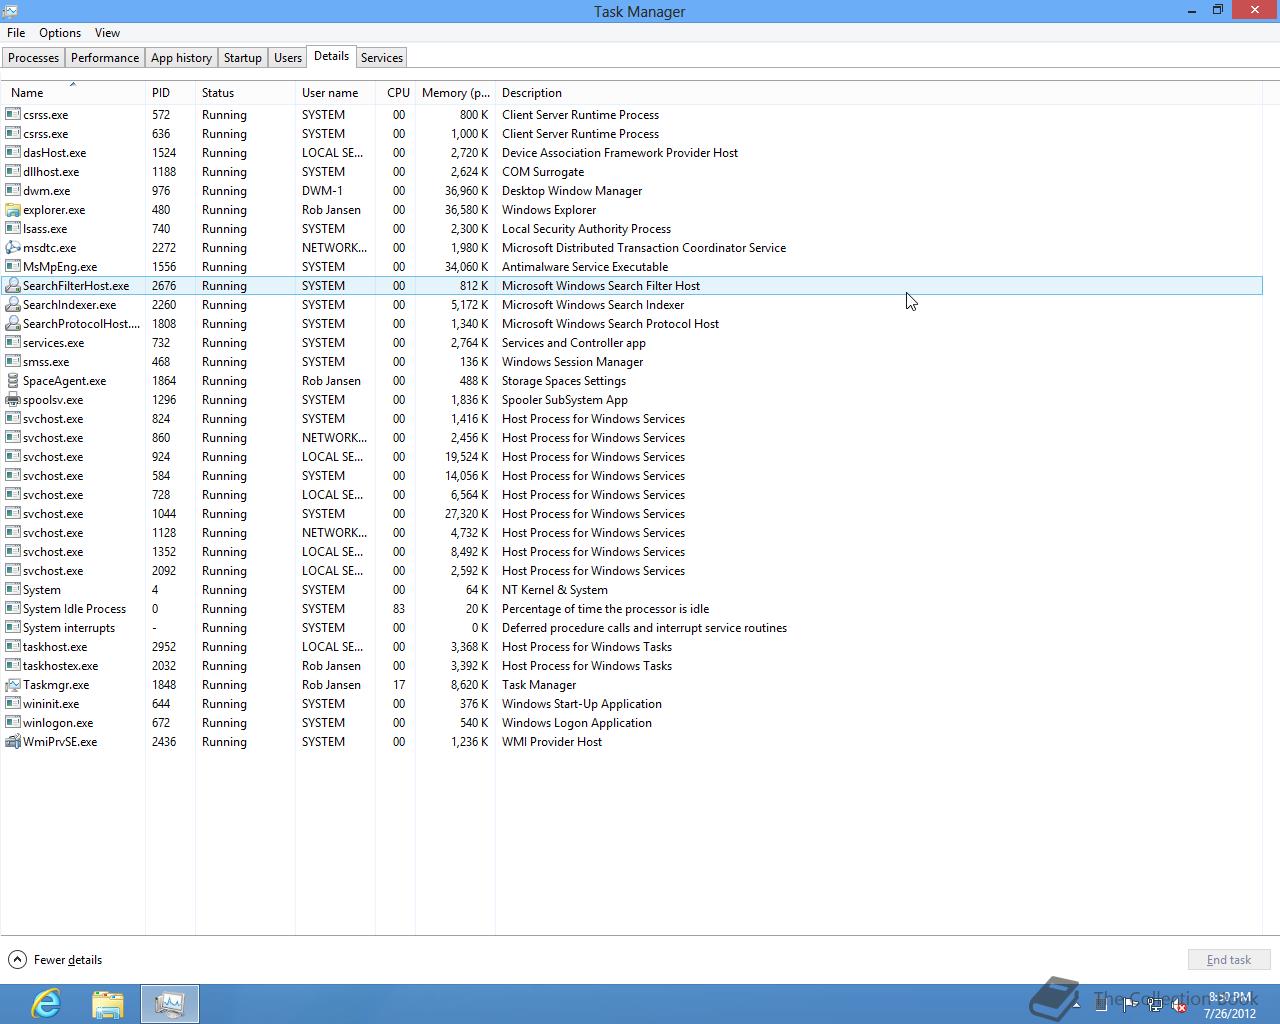The image size is (1280, 1024).
Task: Click the CPU value 83
Action: click(399, 609)
